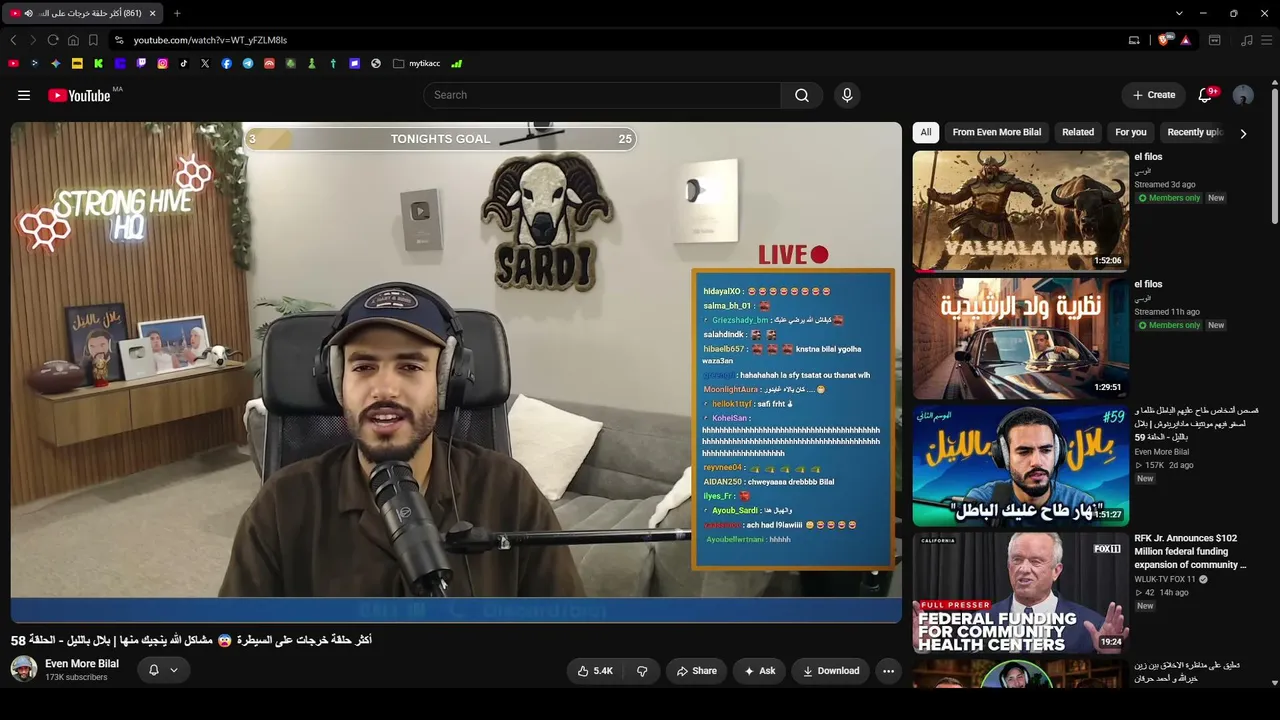Open the Instagram bookmark
Viewport: 1280px width, 720px height.
click(162, 63)
